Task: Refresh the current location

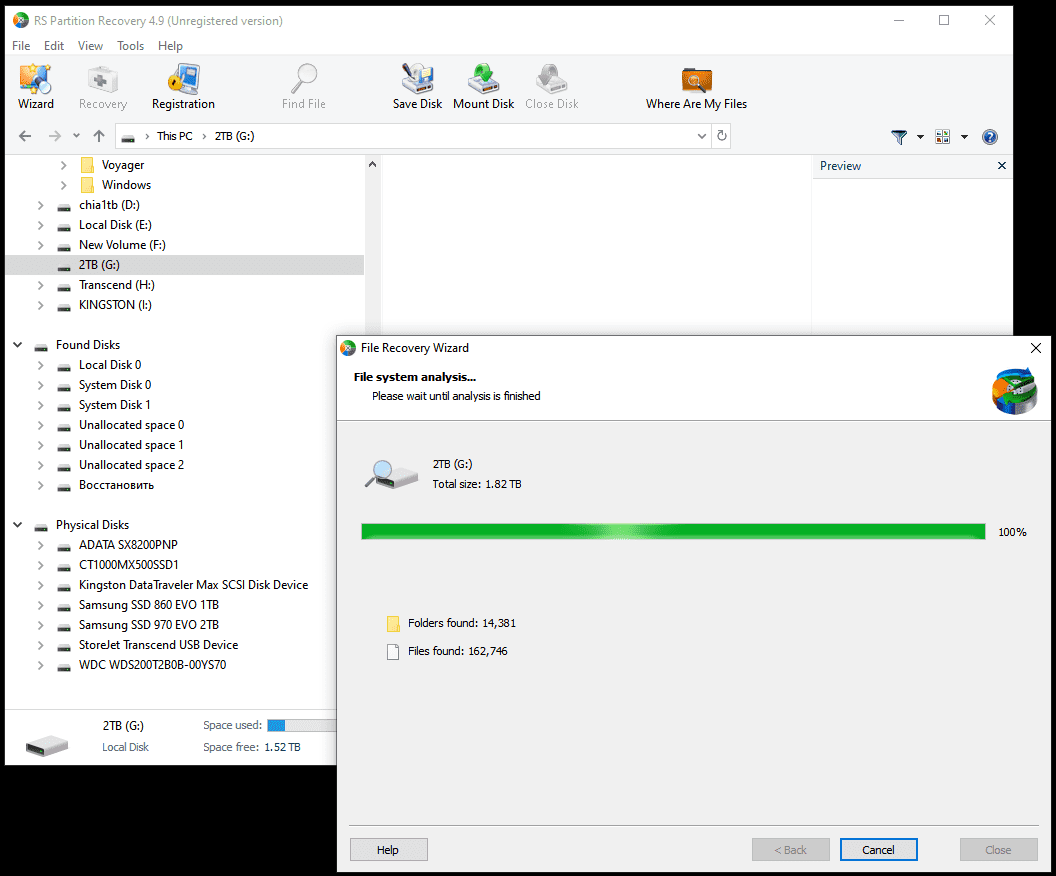Action: 721,136
